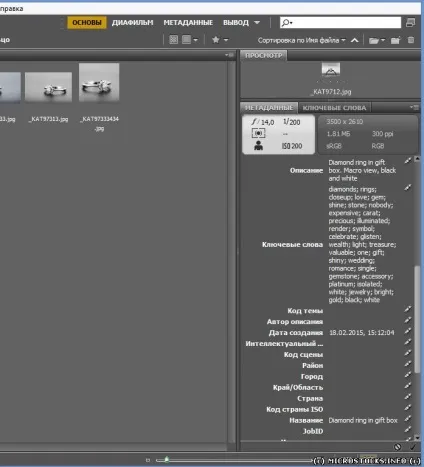Screen dimensions: 424x467
Task: Select the КЛЮЧЕВЫЕ СЛОВА panel tab
Action: pyautogui.click(x=334, y=108)
